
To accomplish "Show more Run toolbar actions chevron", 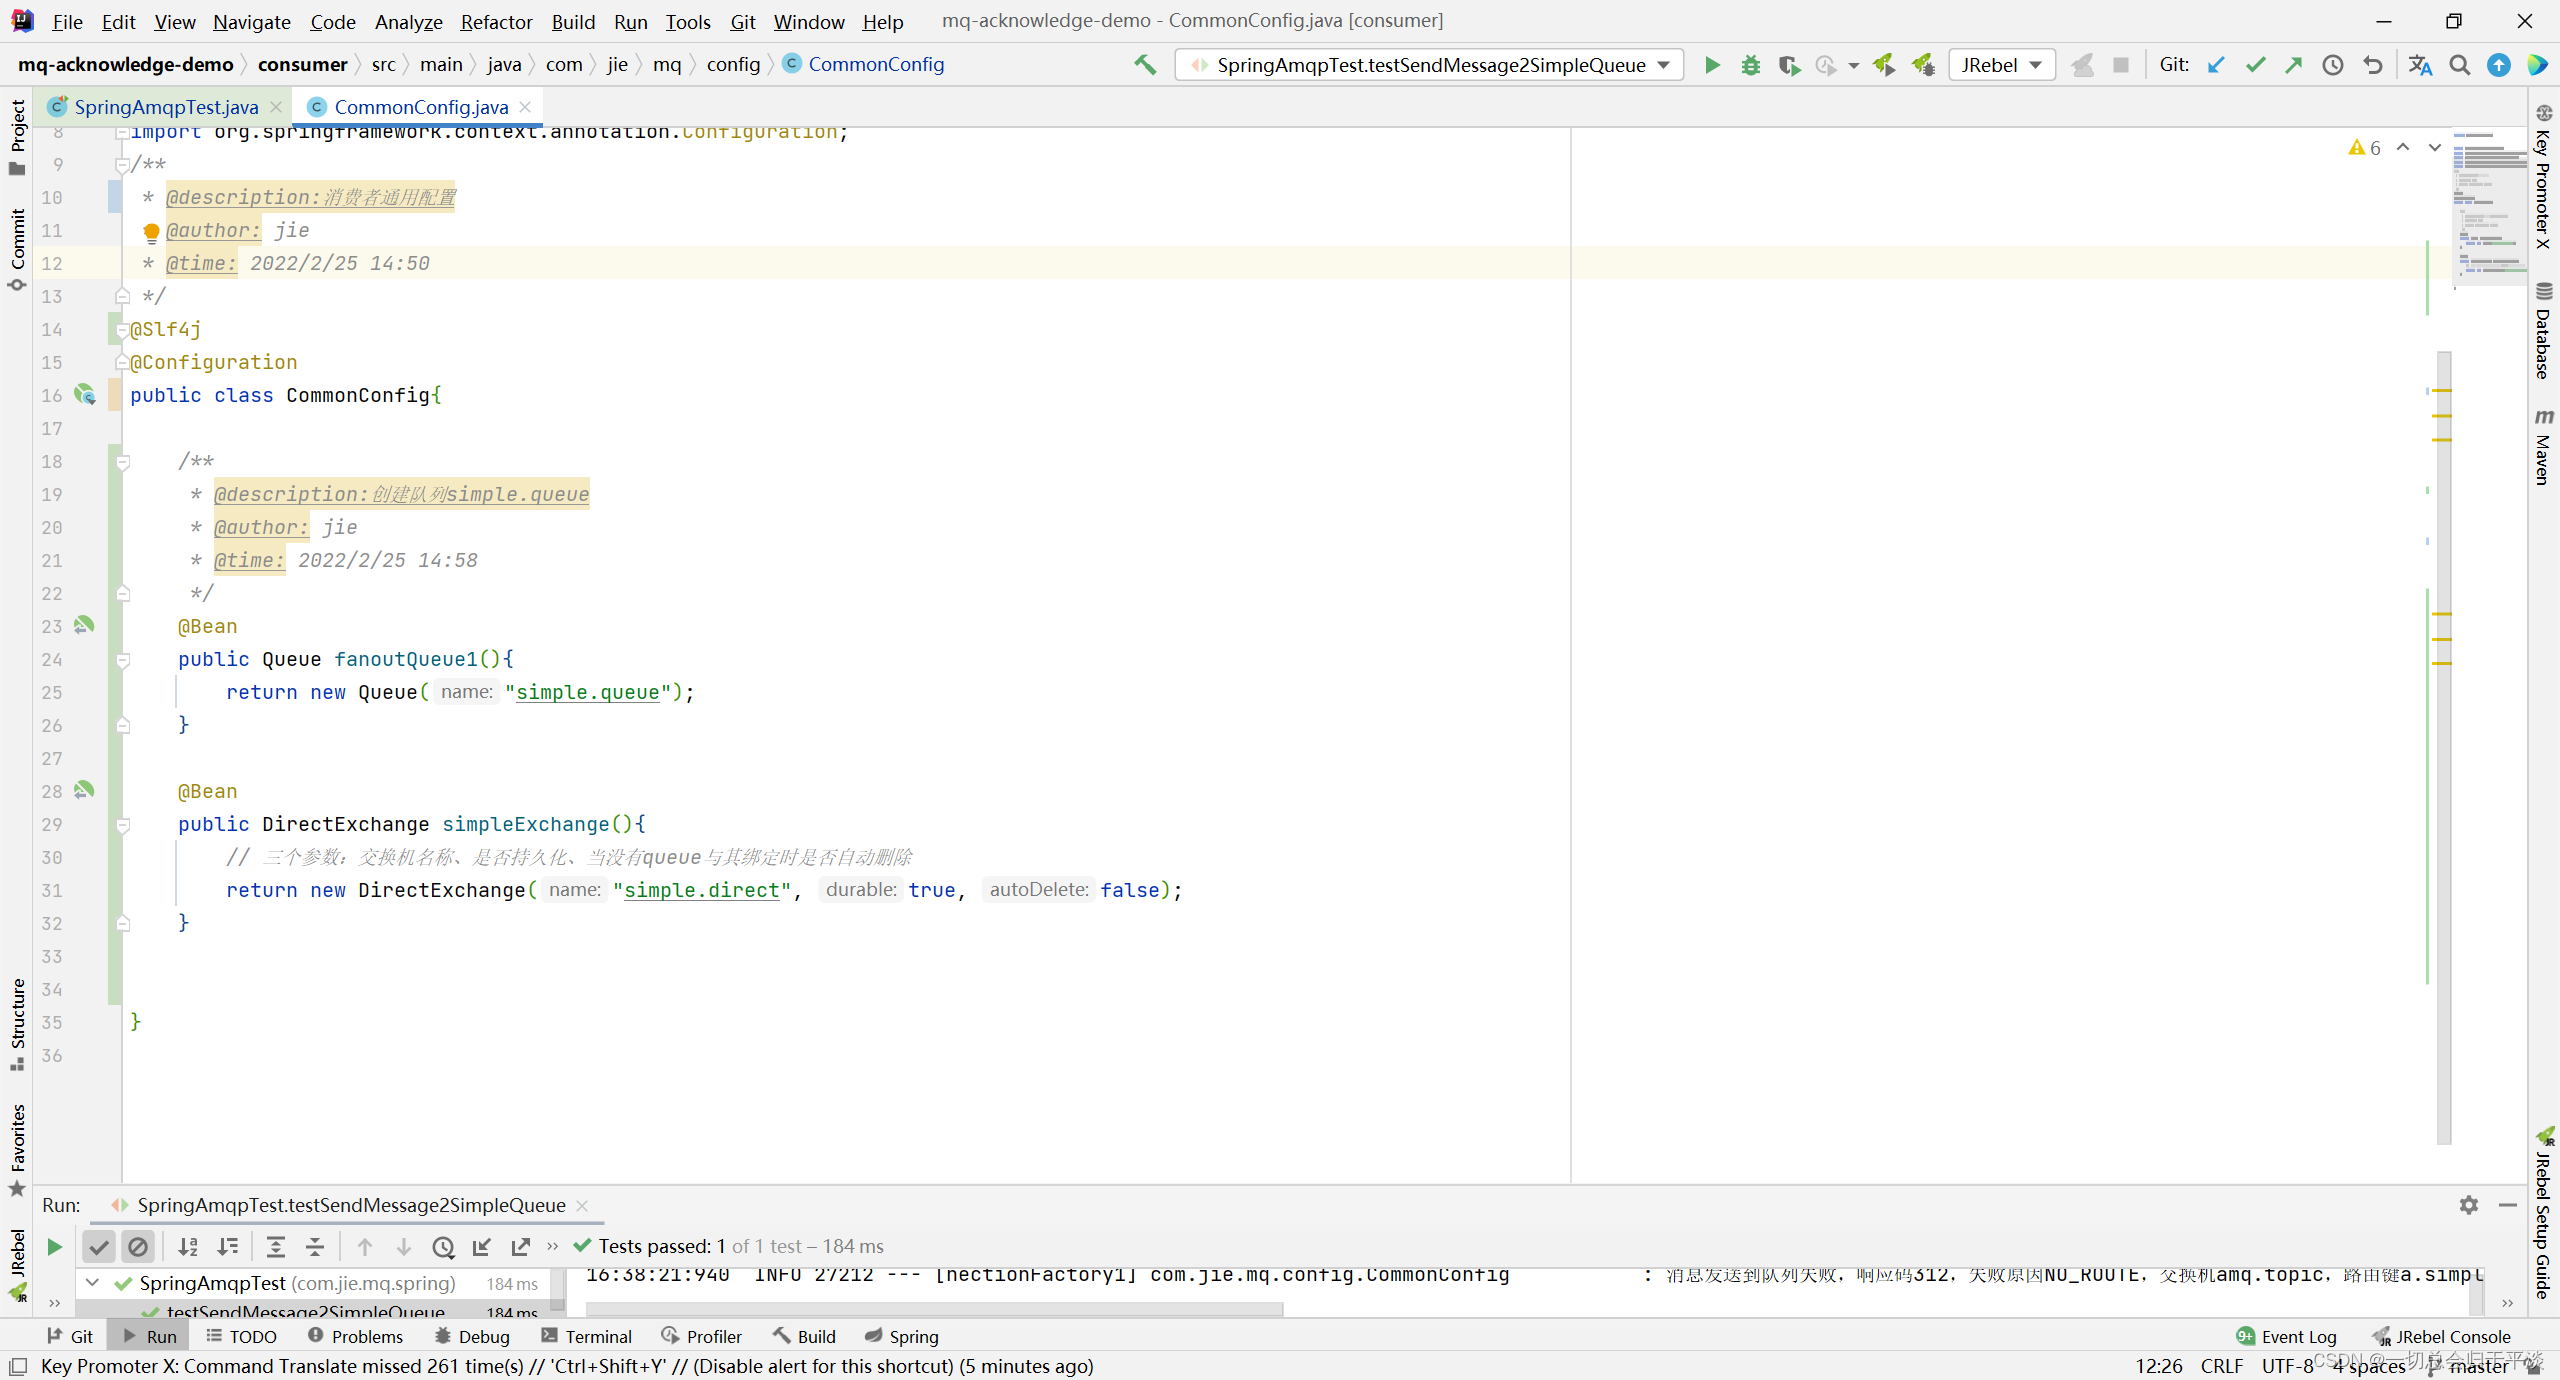I will (552, 1246).
